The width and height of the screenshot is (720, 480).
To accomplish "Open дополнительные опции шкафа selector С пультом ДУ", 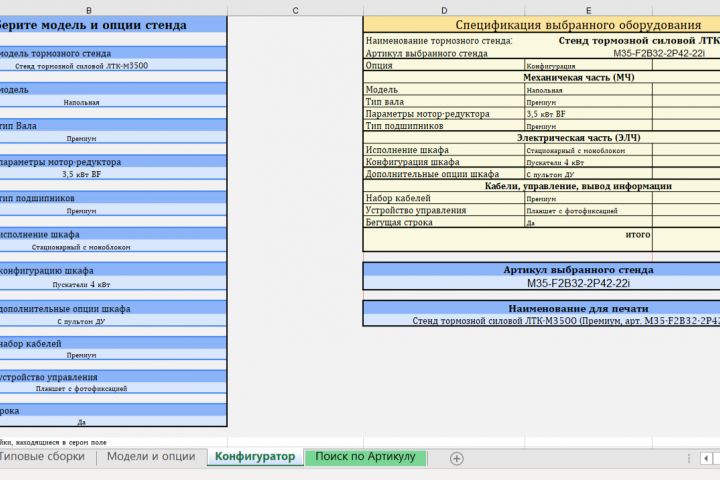I will click(112, 321).
